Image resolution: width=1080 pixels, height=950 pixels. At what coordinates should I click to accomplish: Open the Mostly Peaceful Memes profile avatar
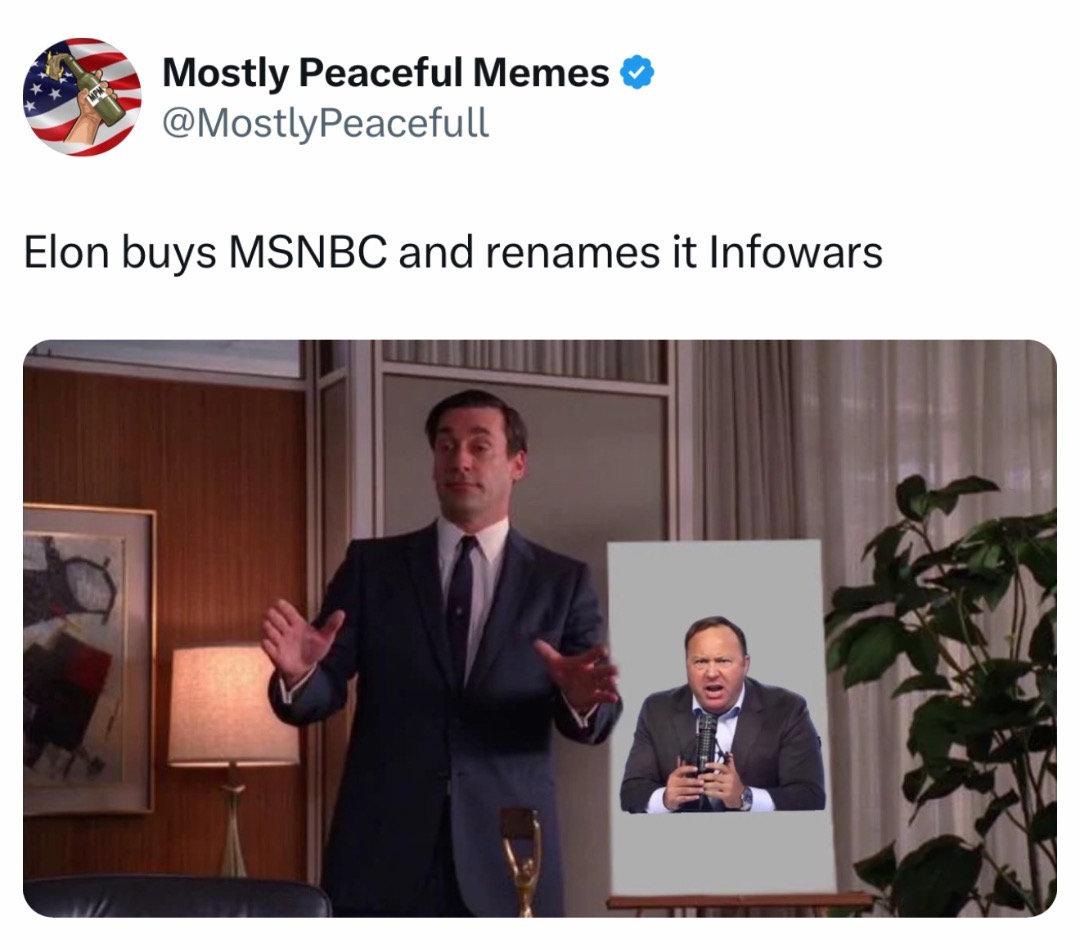[82, 96]
